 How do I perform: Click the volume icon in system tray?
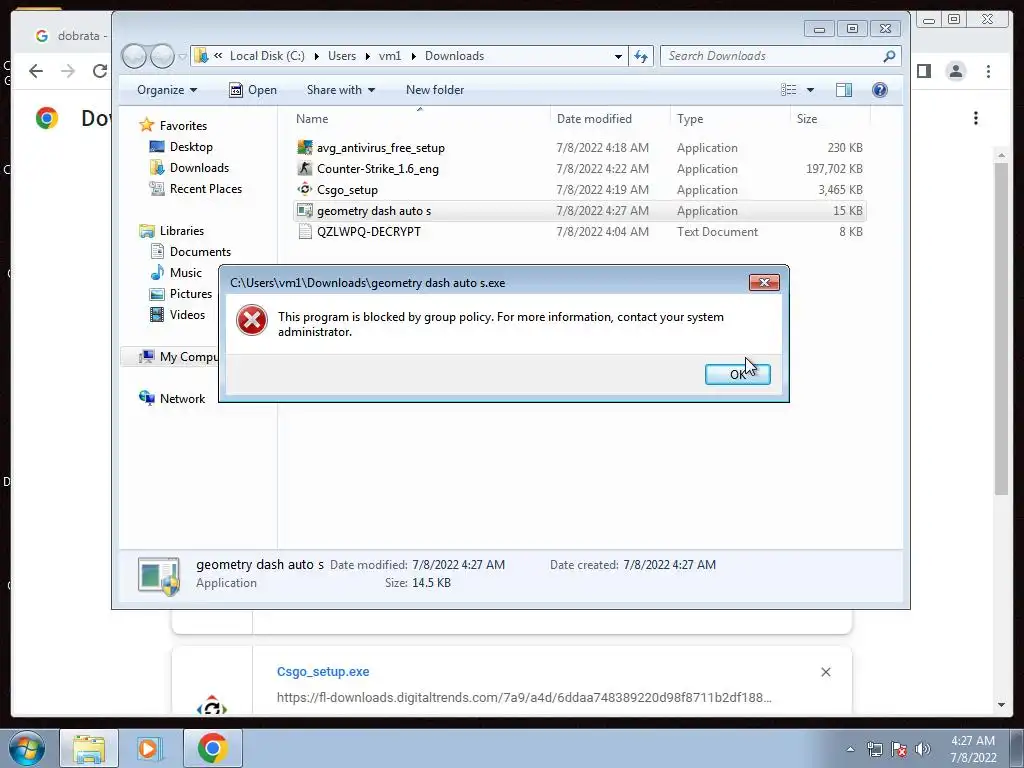[x=922, y=749]
